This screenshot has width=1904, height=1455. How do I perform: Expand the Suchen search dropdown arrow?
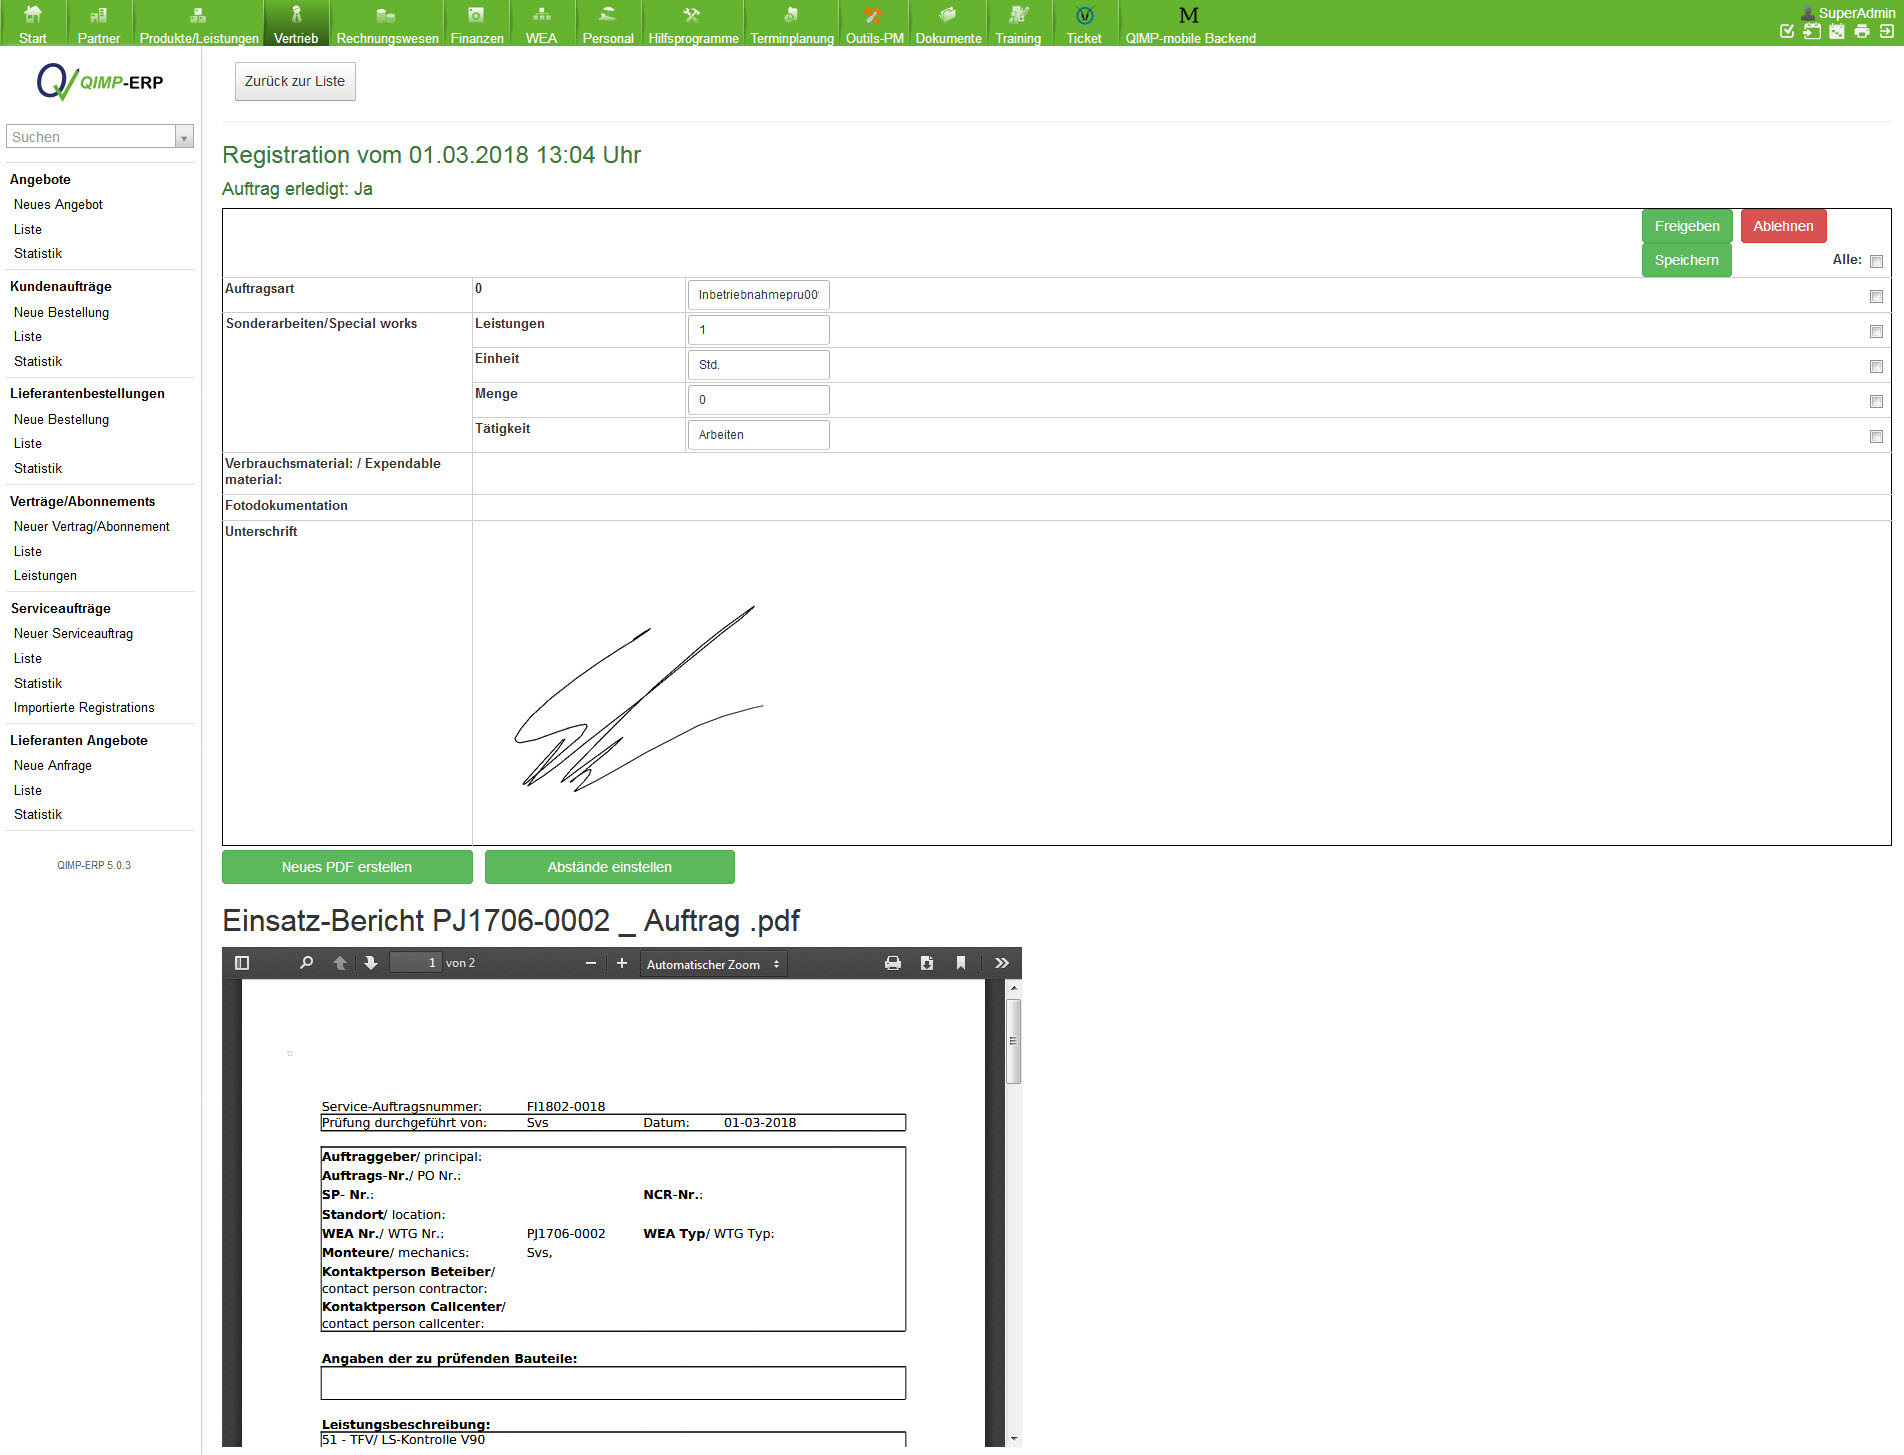tap(184, 137)
